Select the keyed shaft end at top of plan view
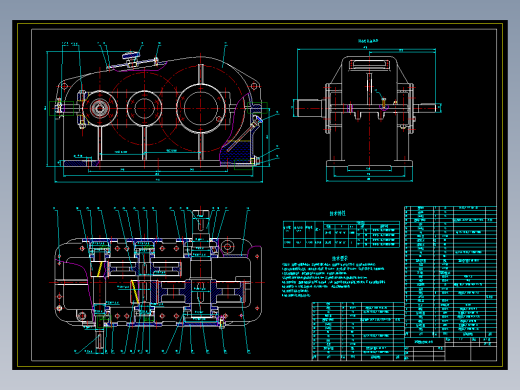 pyautogui.click(x=200, y=221)
